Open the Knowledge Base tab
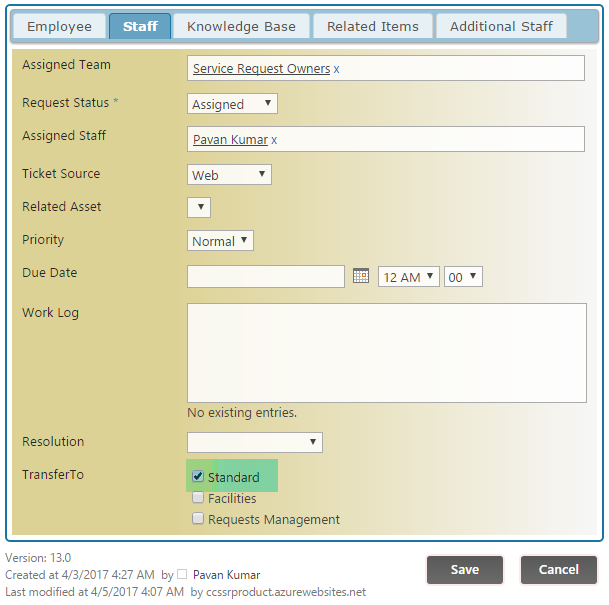Screen dimensions: 609x605 (242, 26)
